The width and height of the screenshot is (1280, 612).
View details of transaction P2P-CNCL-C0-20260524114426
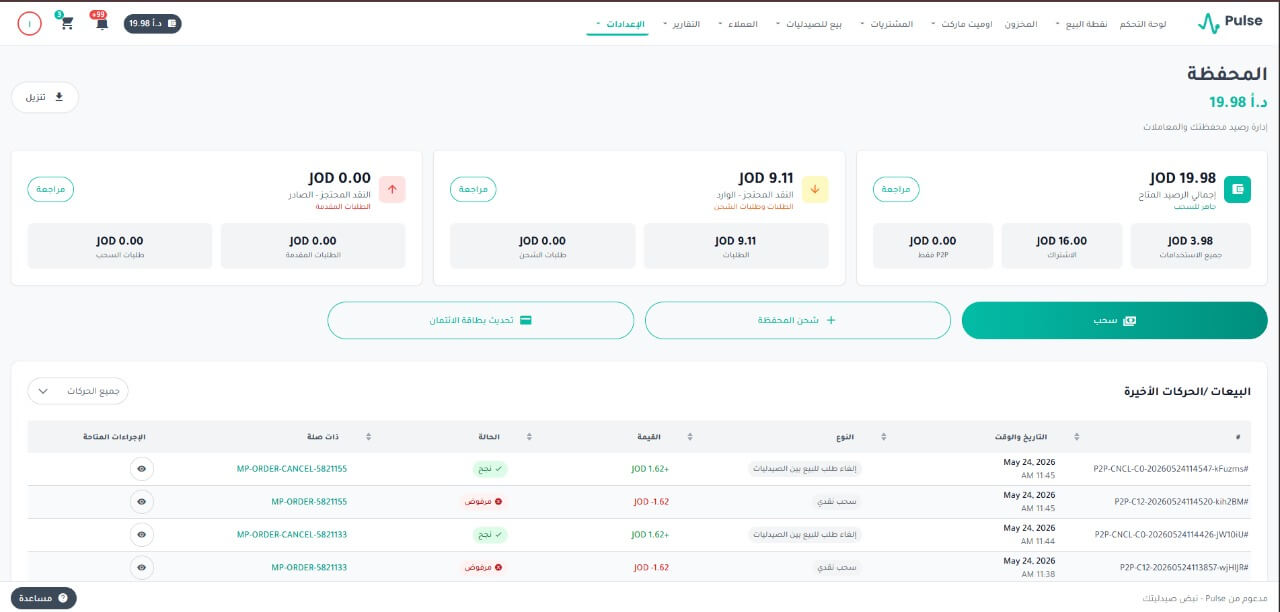141,535
